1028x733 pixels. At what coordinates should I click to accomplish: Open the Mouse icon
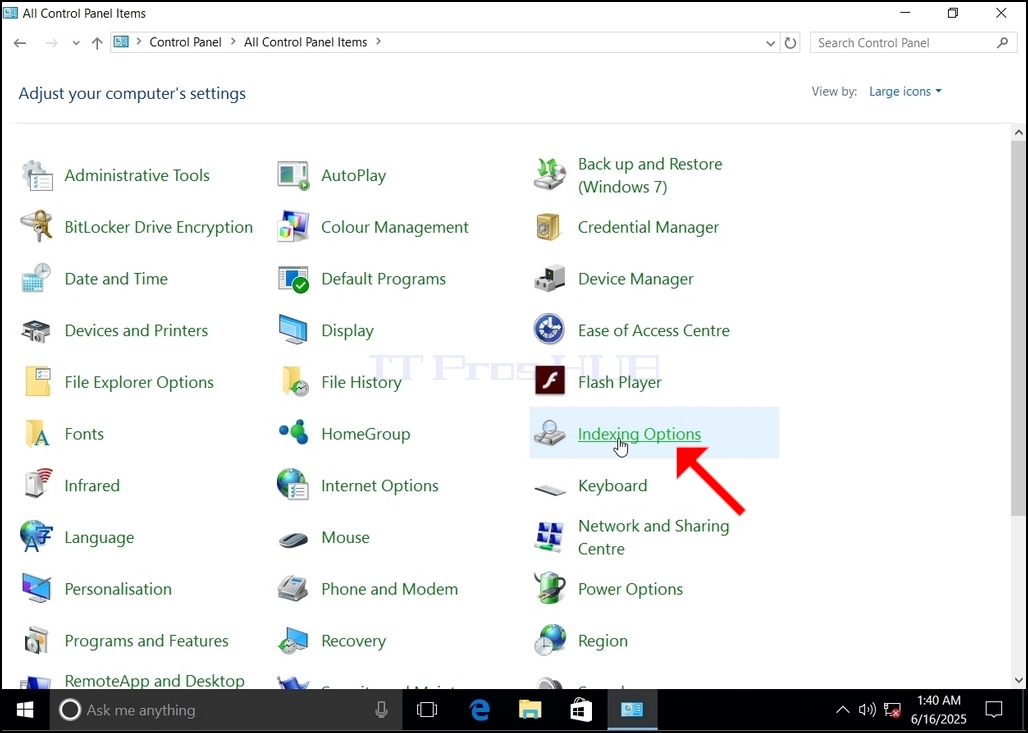(x=293, y=540)
